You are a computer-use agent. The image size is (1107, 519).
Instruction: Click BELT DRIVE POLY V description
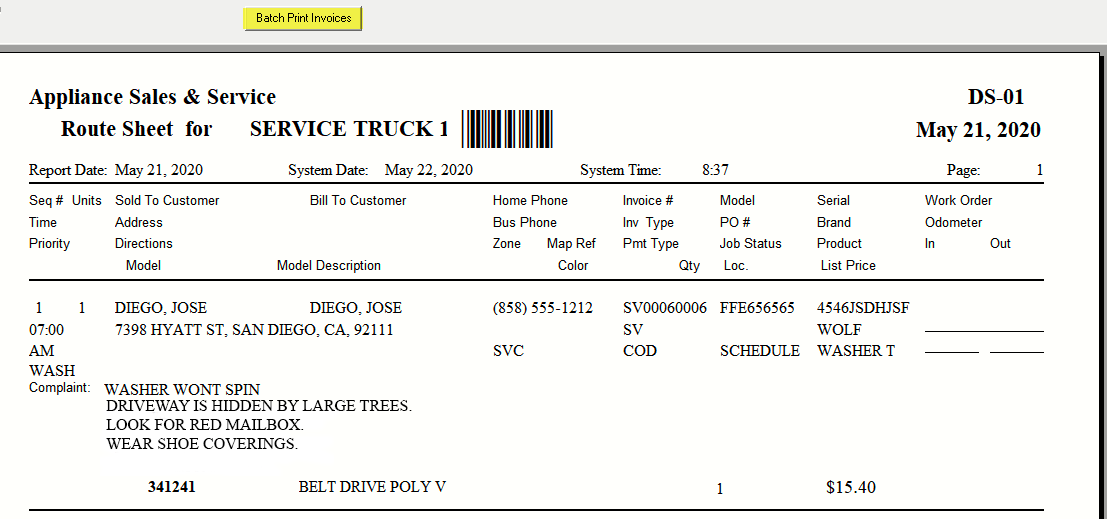[372, 487]
